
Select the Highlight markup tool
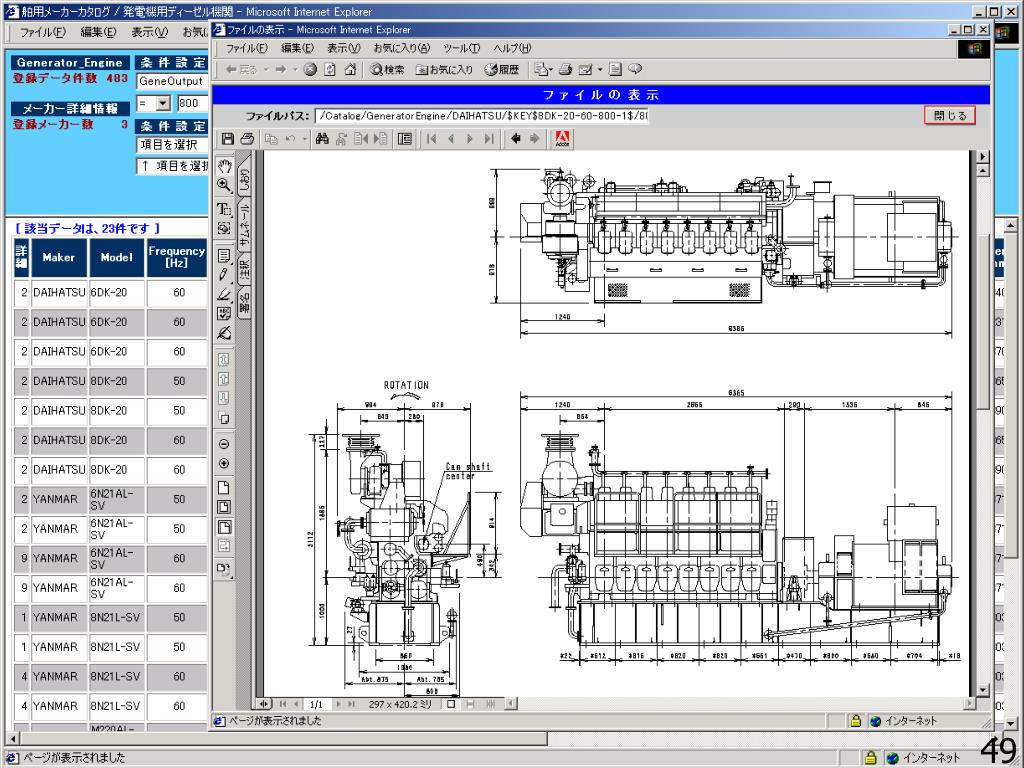(224, 295)
